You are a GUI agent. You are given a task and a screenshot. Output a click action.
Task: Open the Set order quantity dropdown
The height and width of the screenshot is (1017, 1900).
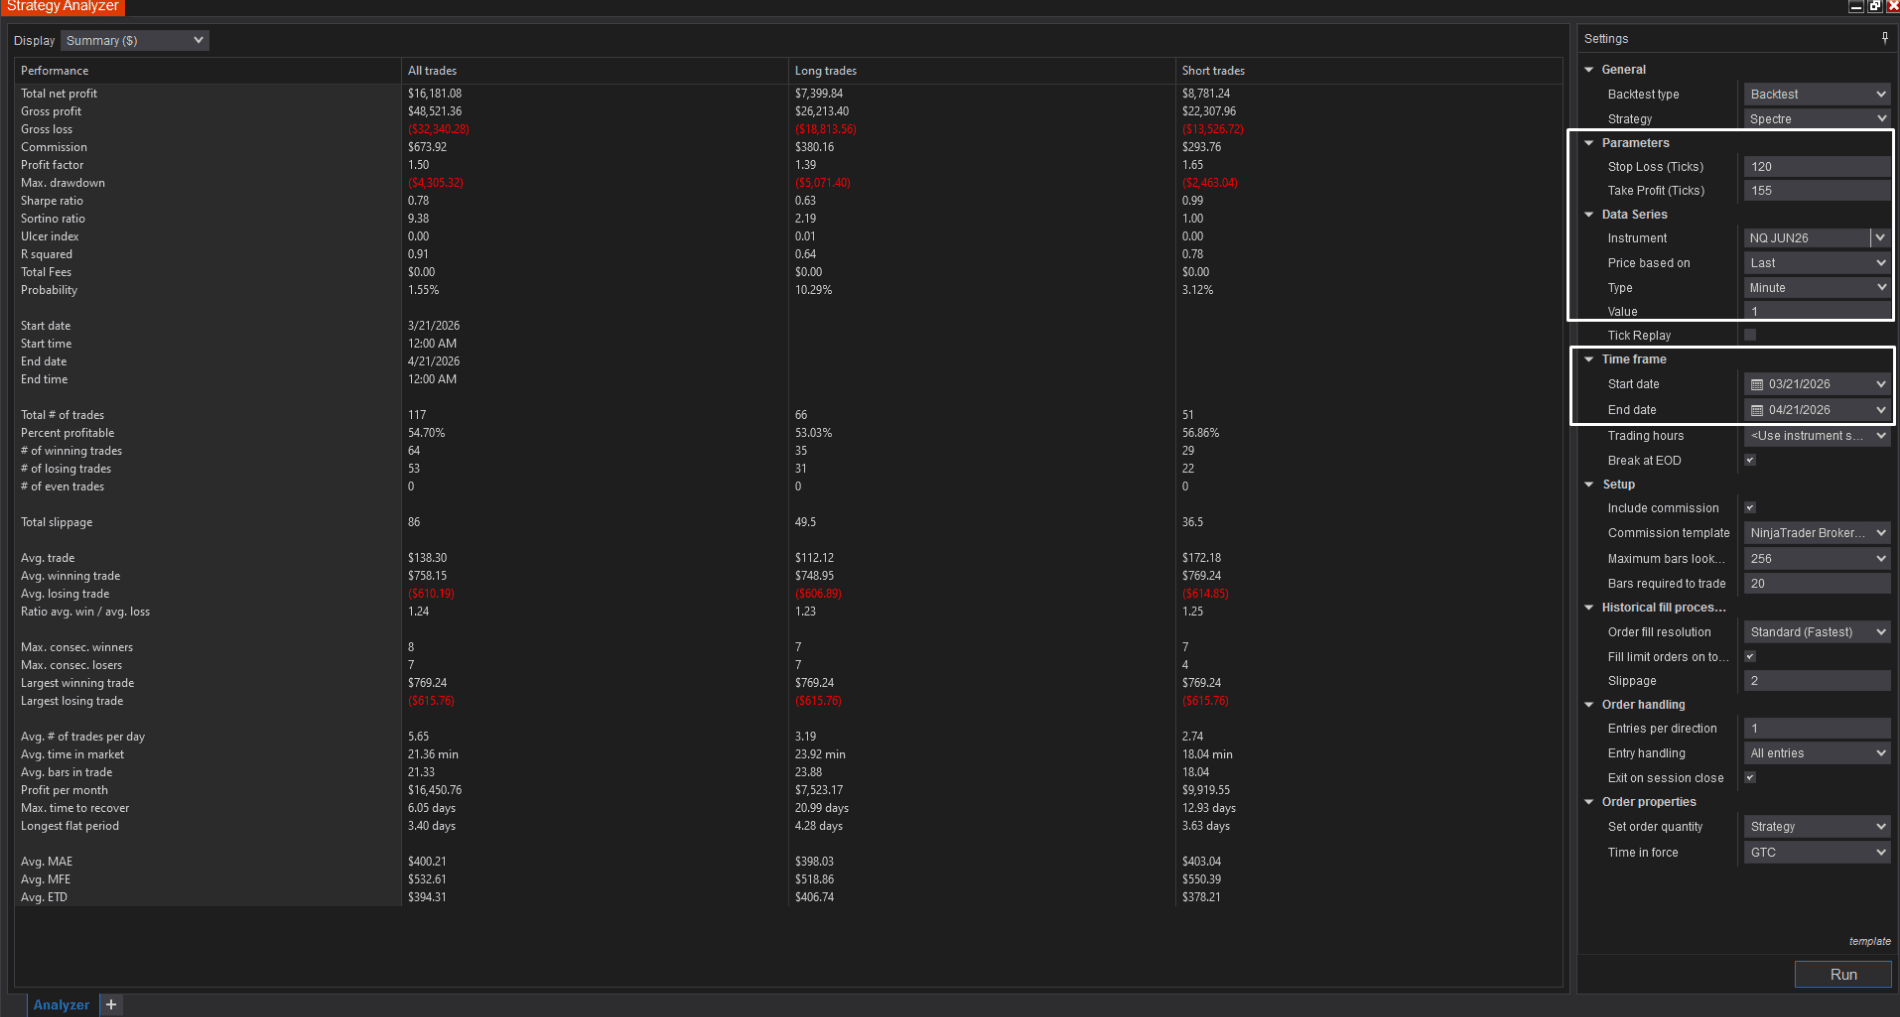pos(1817,827)
